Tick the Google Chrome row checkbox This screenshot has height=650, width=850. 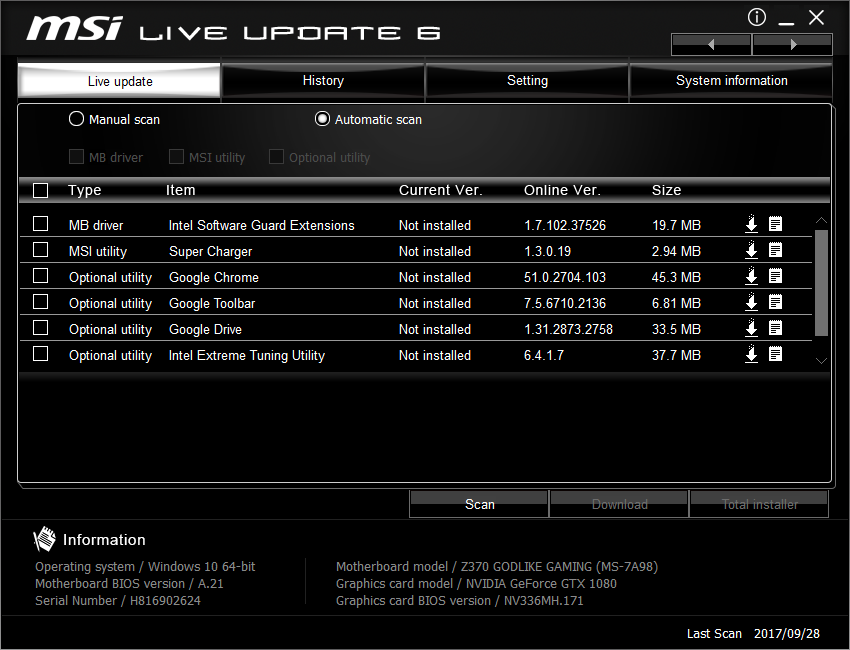pos(41,276)
